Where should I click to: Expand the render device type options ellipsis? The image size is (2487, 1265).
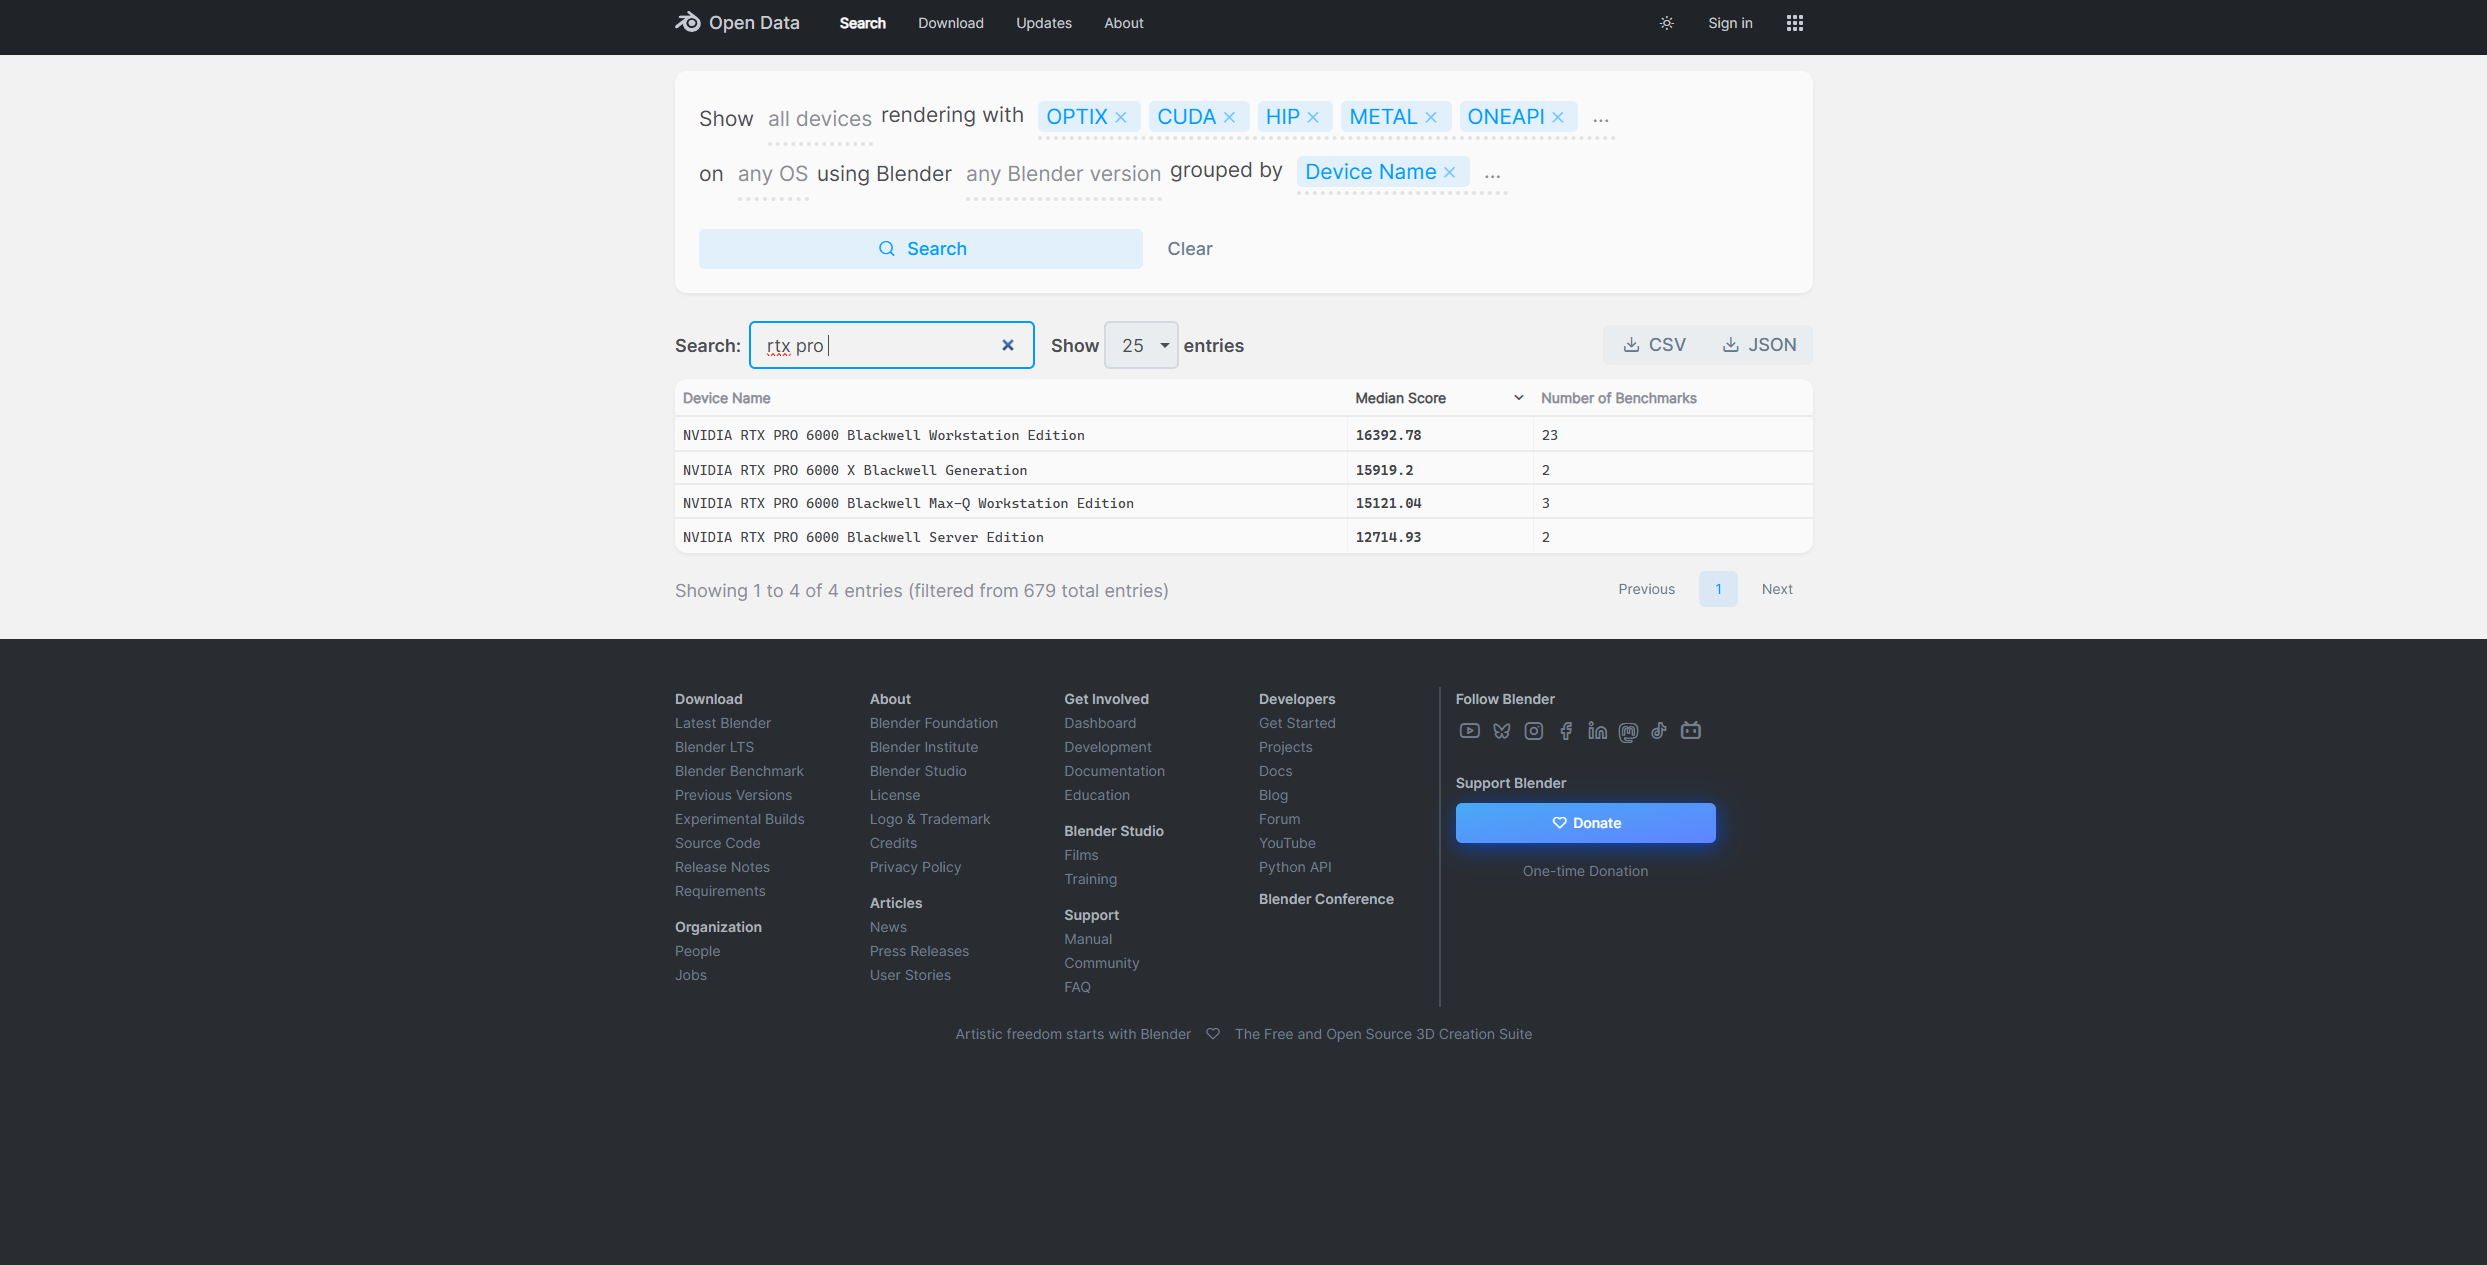tap(1601, 119)
